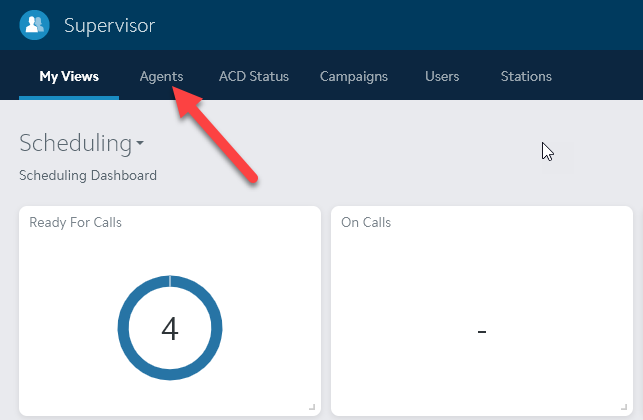Open the Agents tab

[x=161, y=76]
